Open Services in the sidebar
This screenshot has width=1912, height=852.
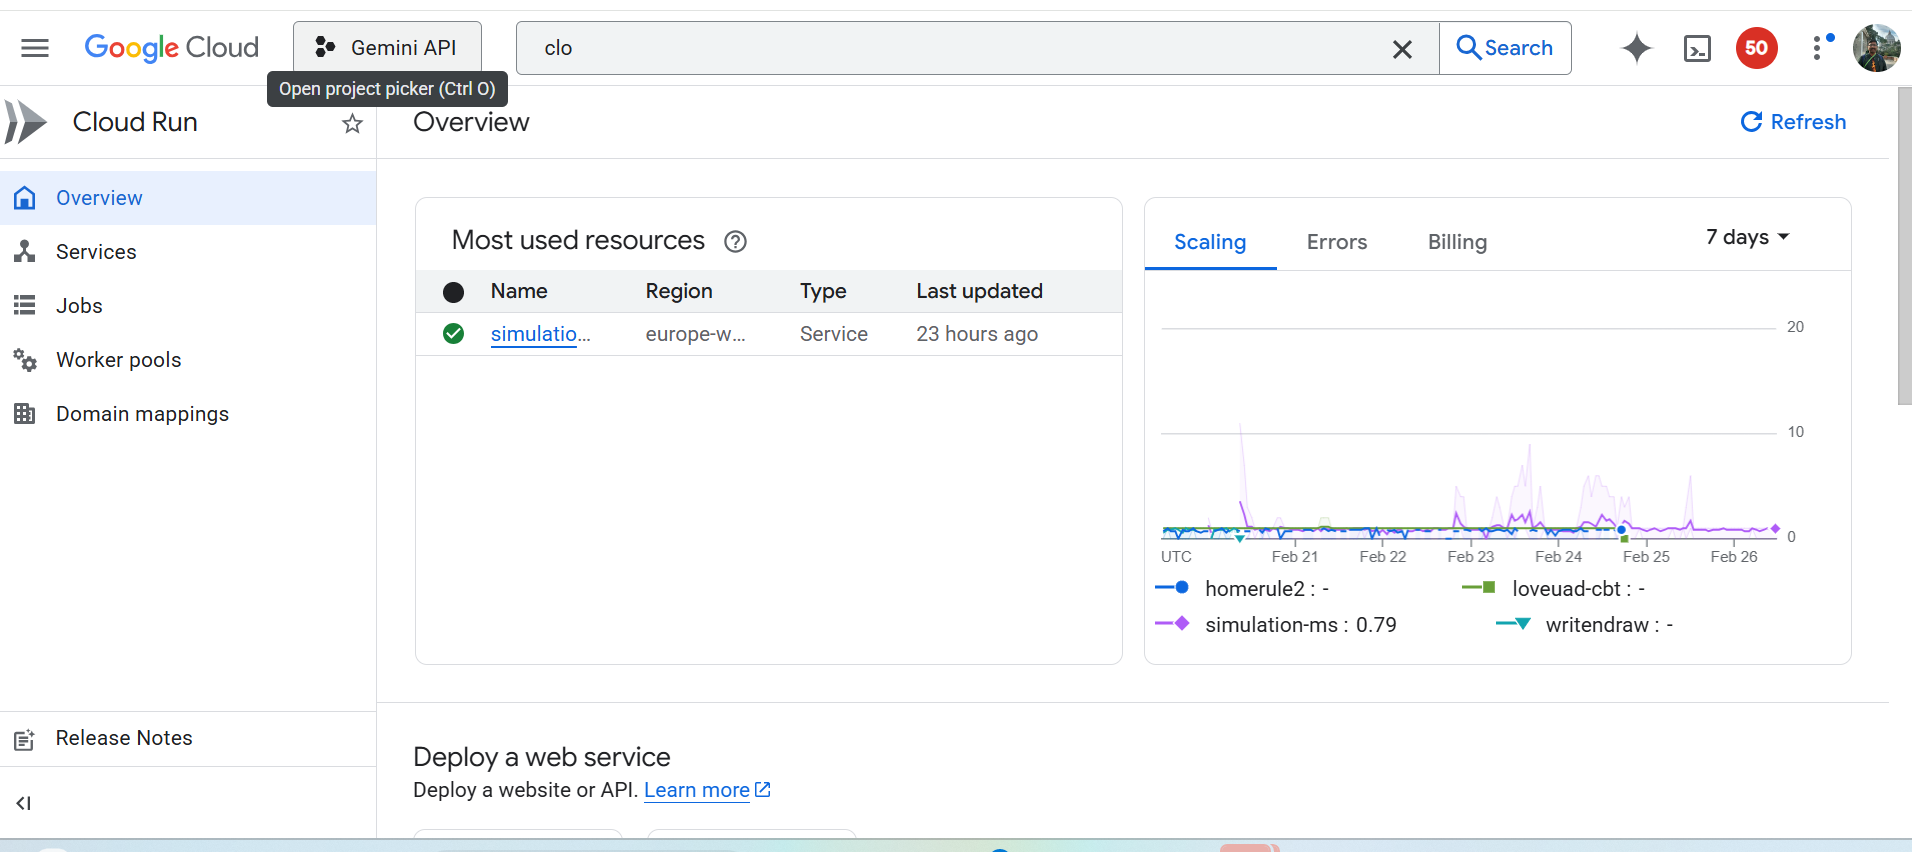click(188, 252)
